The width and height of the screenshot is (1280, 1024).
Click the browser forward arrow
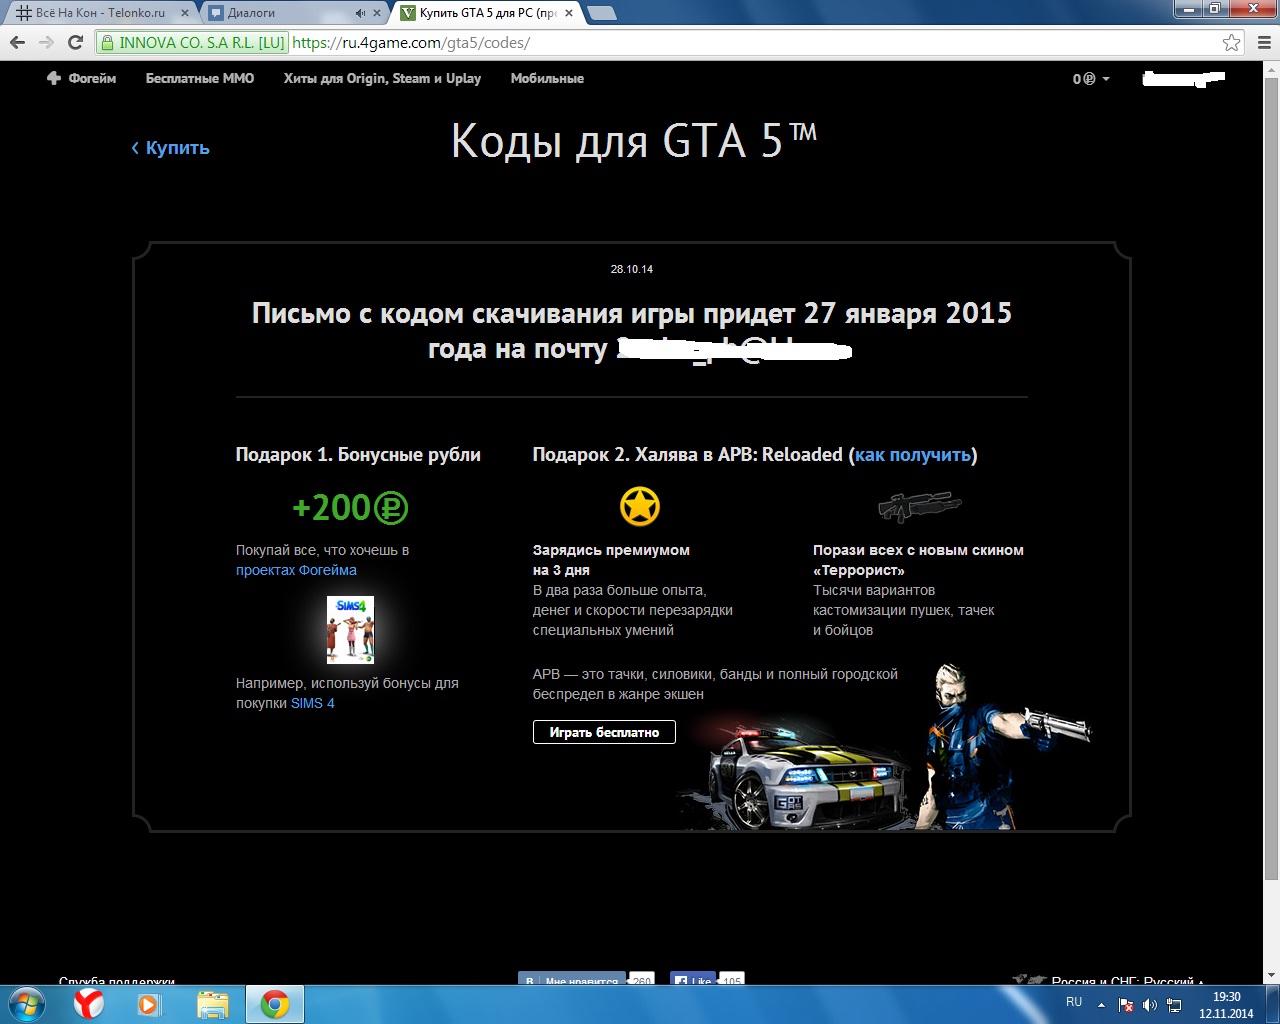pos(46,42)
